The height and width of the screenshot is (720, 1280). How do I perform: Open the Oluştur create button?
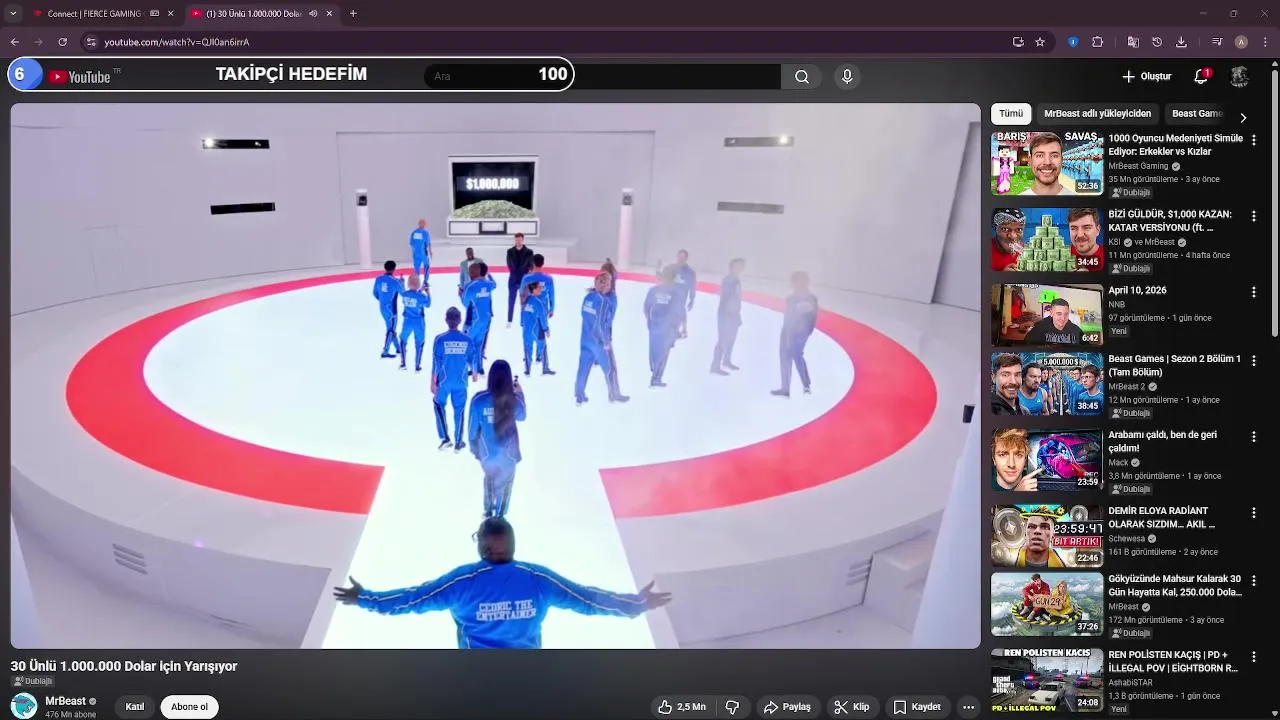click(x=1146, y=76)
